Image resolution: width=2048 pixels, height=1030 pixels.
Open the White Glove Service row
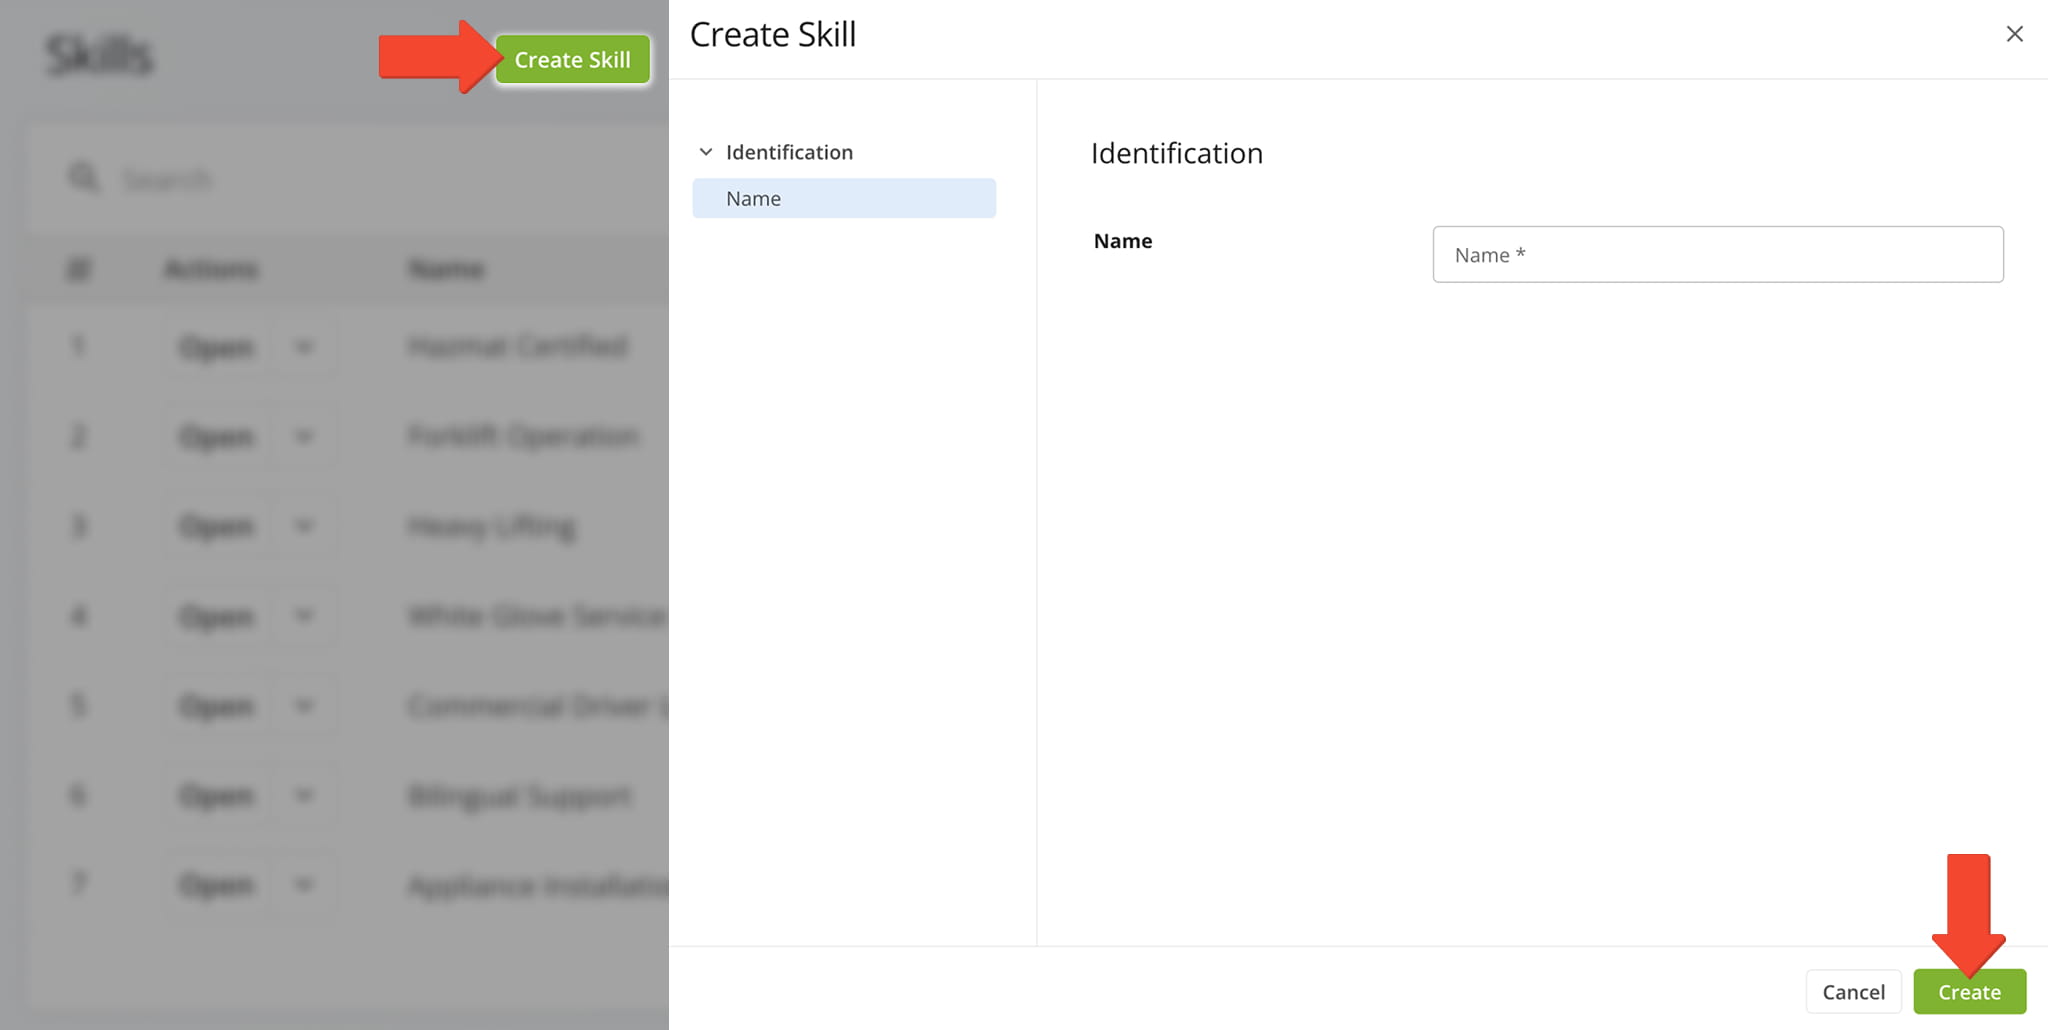(x=217, y=616)
